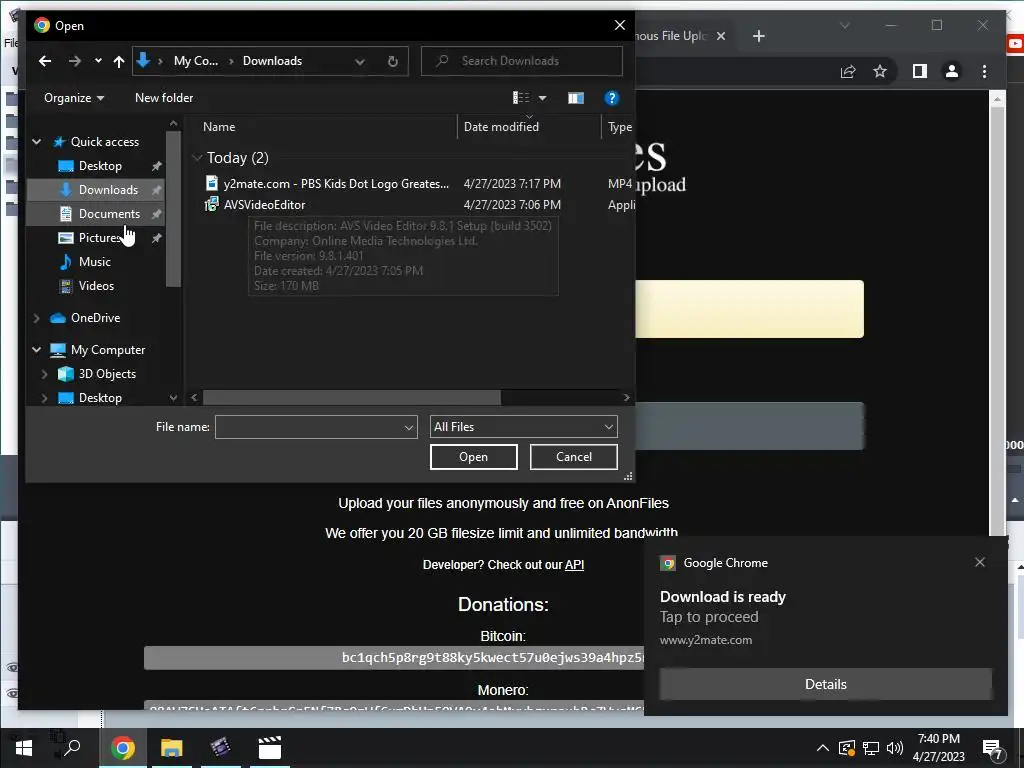1024x768 pixels.
Task: Switch to Chrome from taskbar
Action: point(122,748)
